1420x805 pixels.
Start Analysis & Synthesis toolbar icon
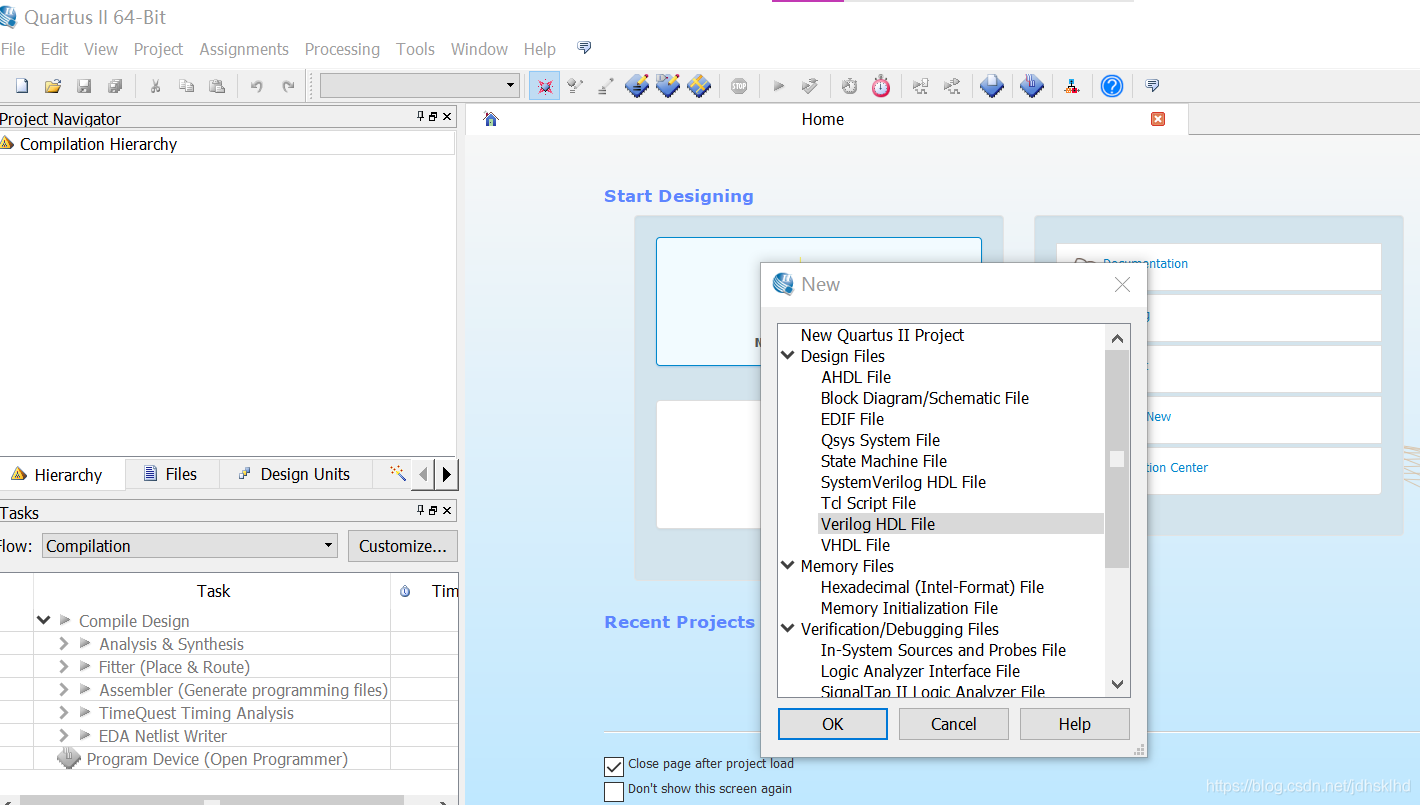click(810, 86)
